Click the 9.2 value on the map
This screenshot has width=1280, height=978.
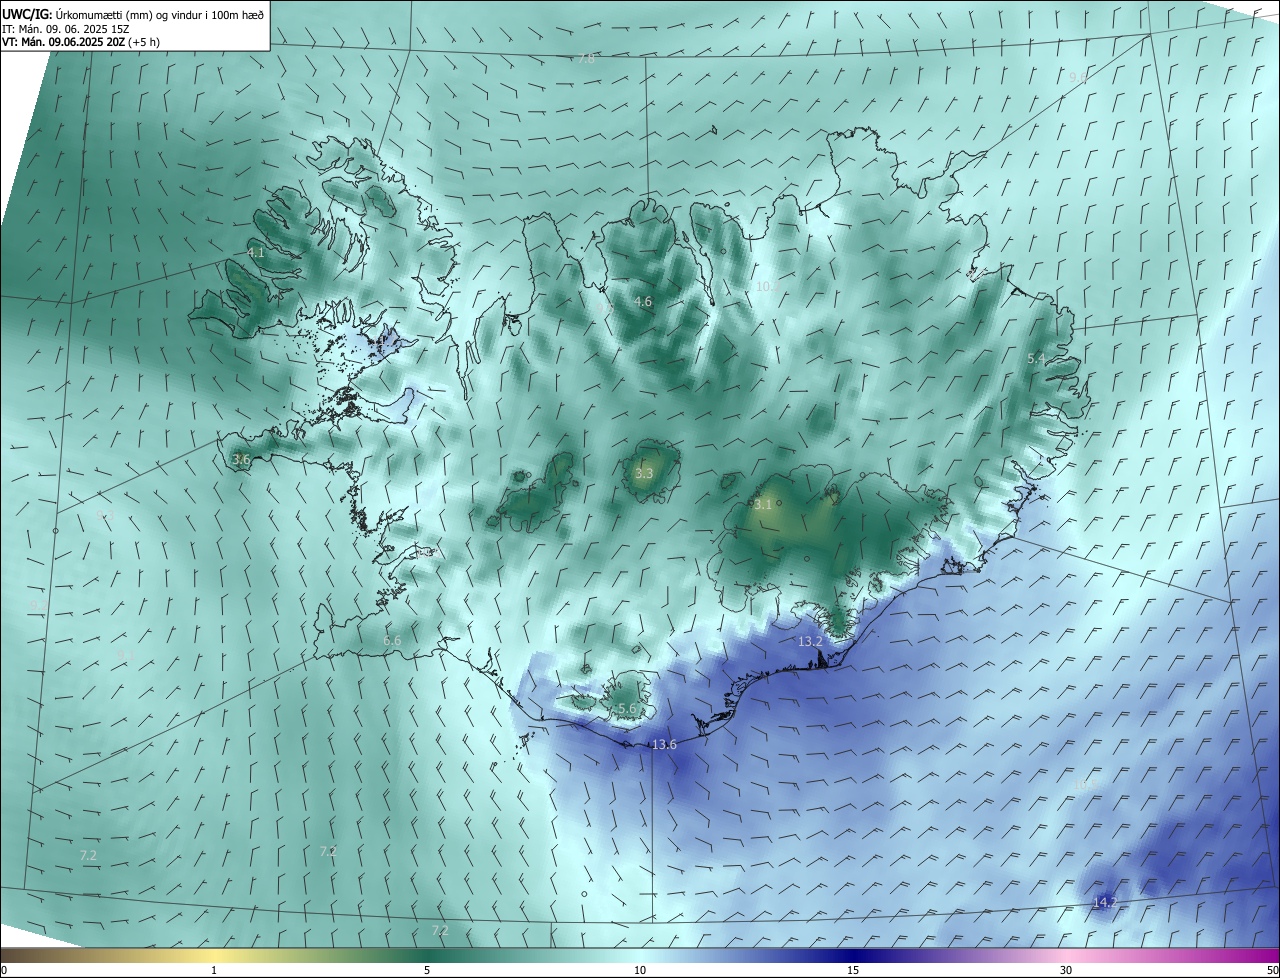tap(37, 606)
